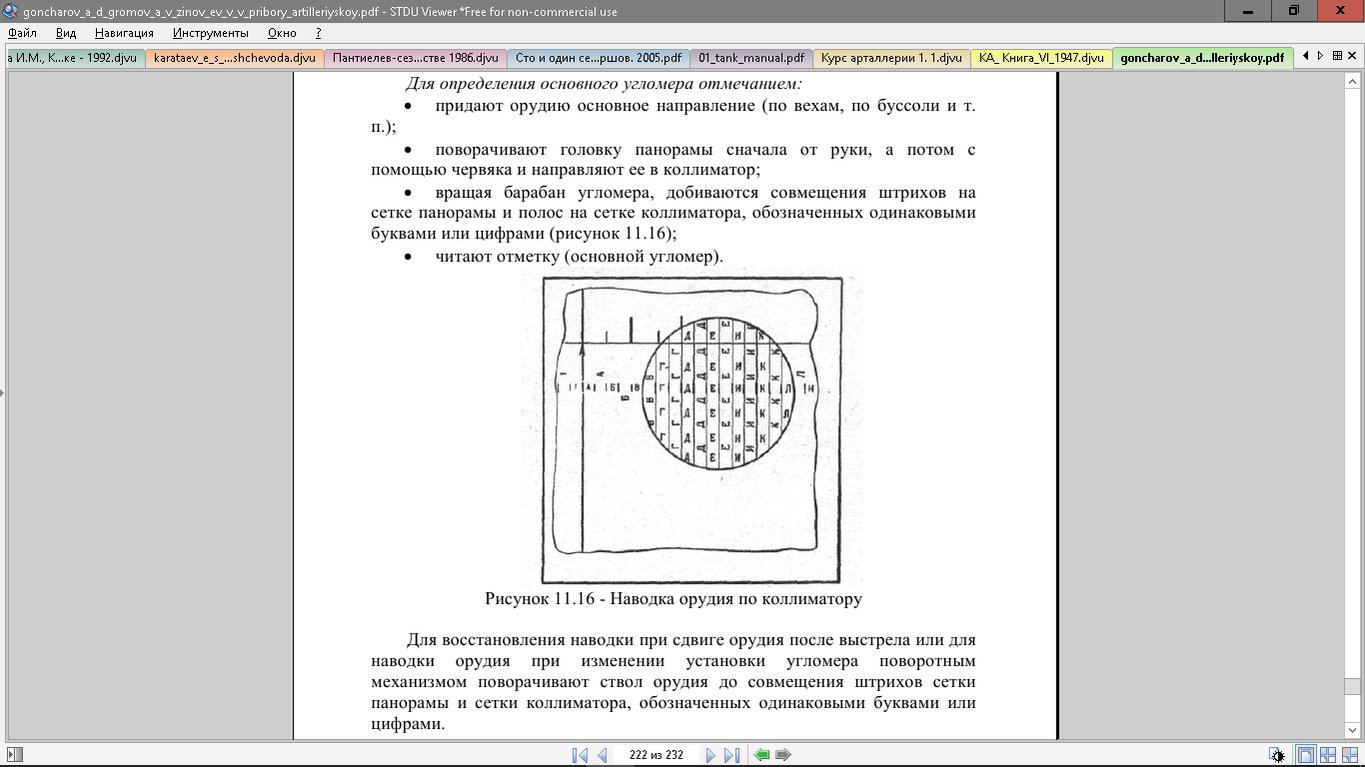The image size is (1365, 767).
Task: Minimize the STDU Viewer window
Action: [1250, 10]
